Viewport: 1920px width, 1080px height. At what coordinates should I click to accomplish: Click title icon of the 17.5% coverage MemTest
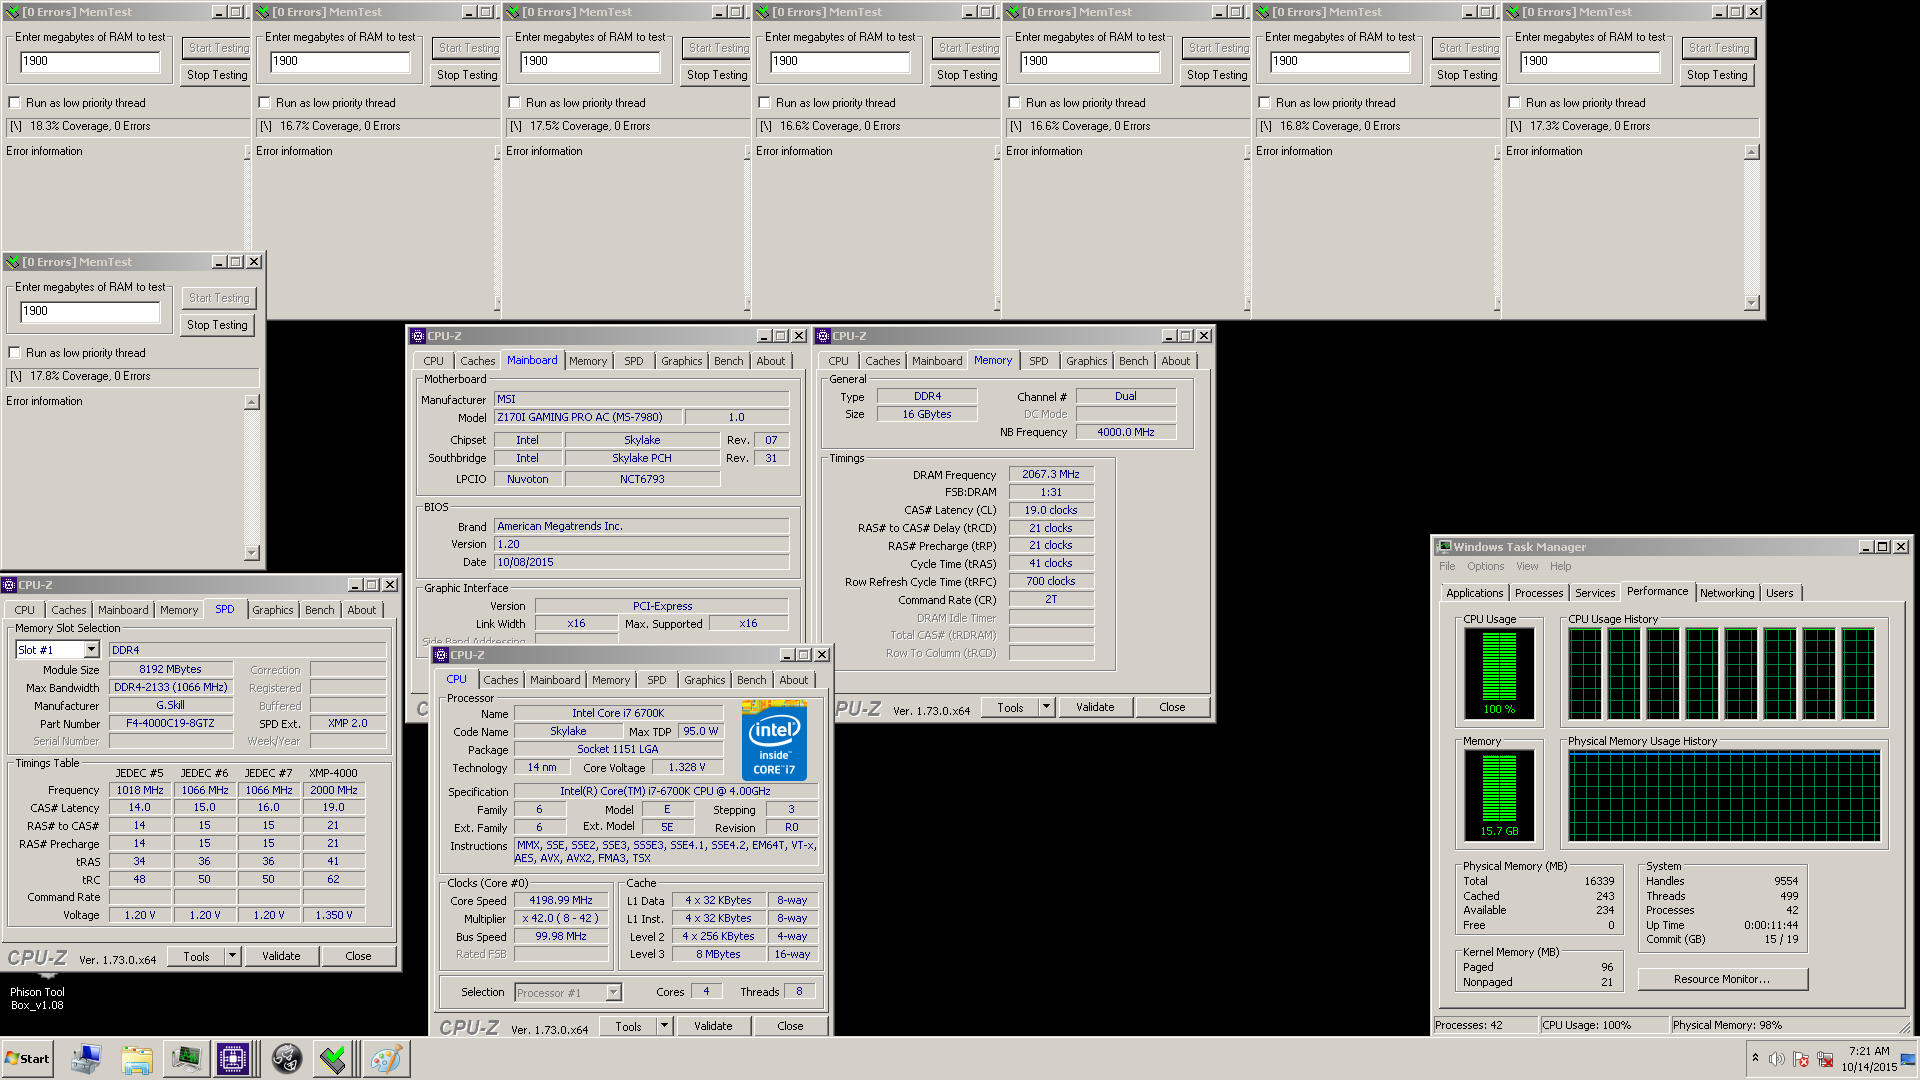click(x=512, y=12)
